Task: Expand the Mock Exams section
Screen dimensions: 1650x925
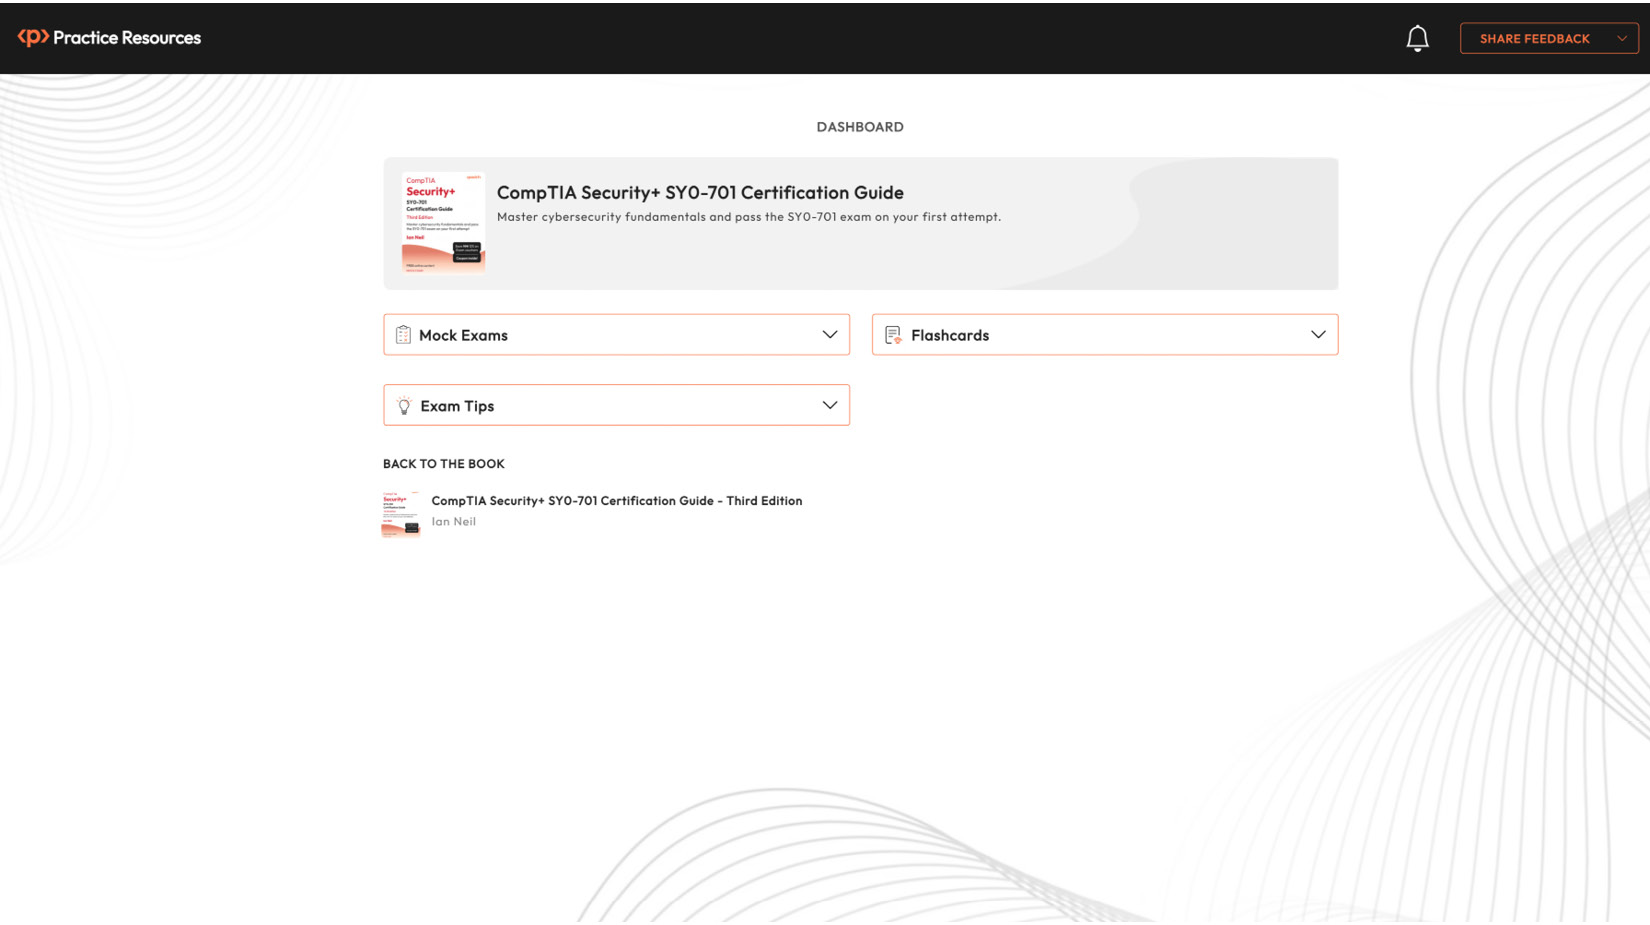Action: point(829,334)
